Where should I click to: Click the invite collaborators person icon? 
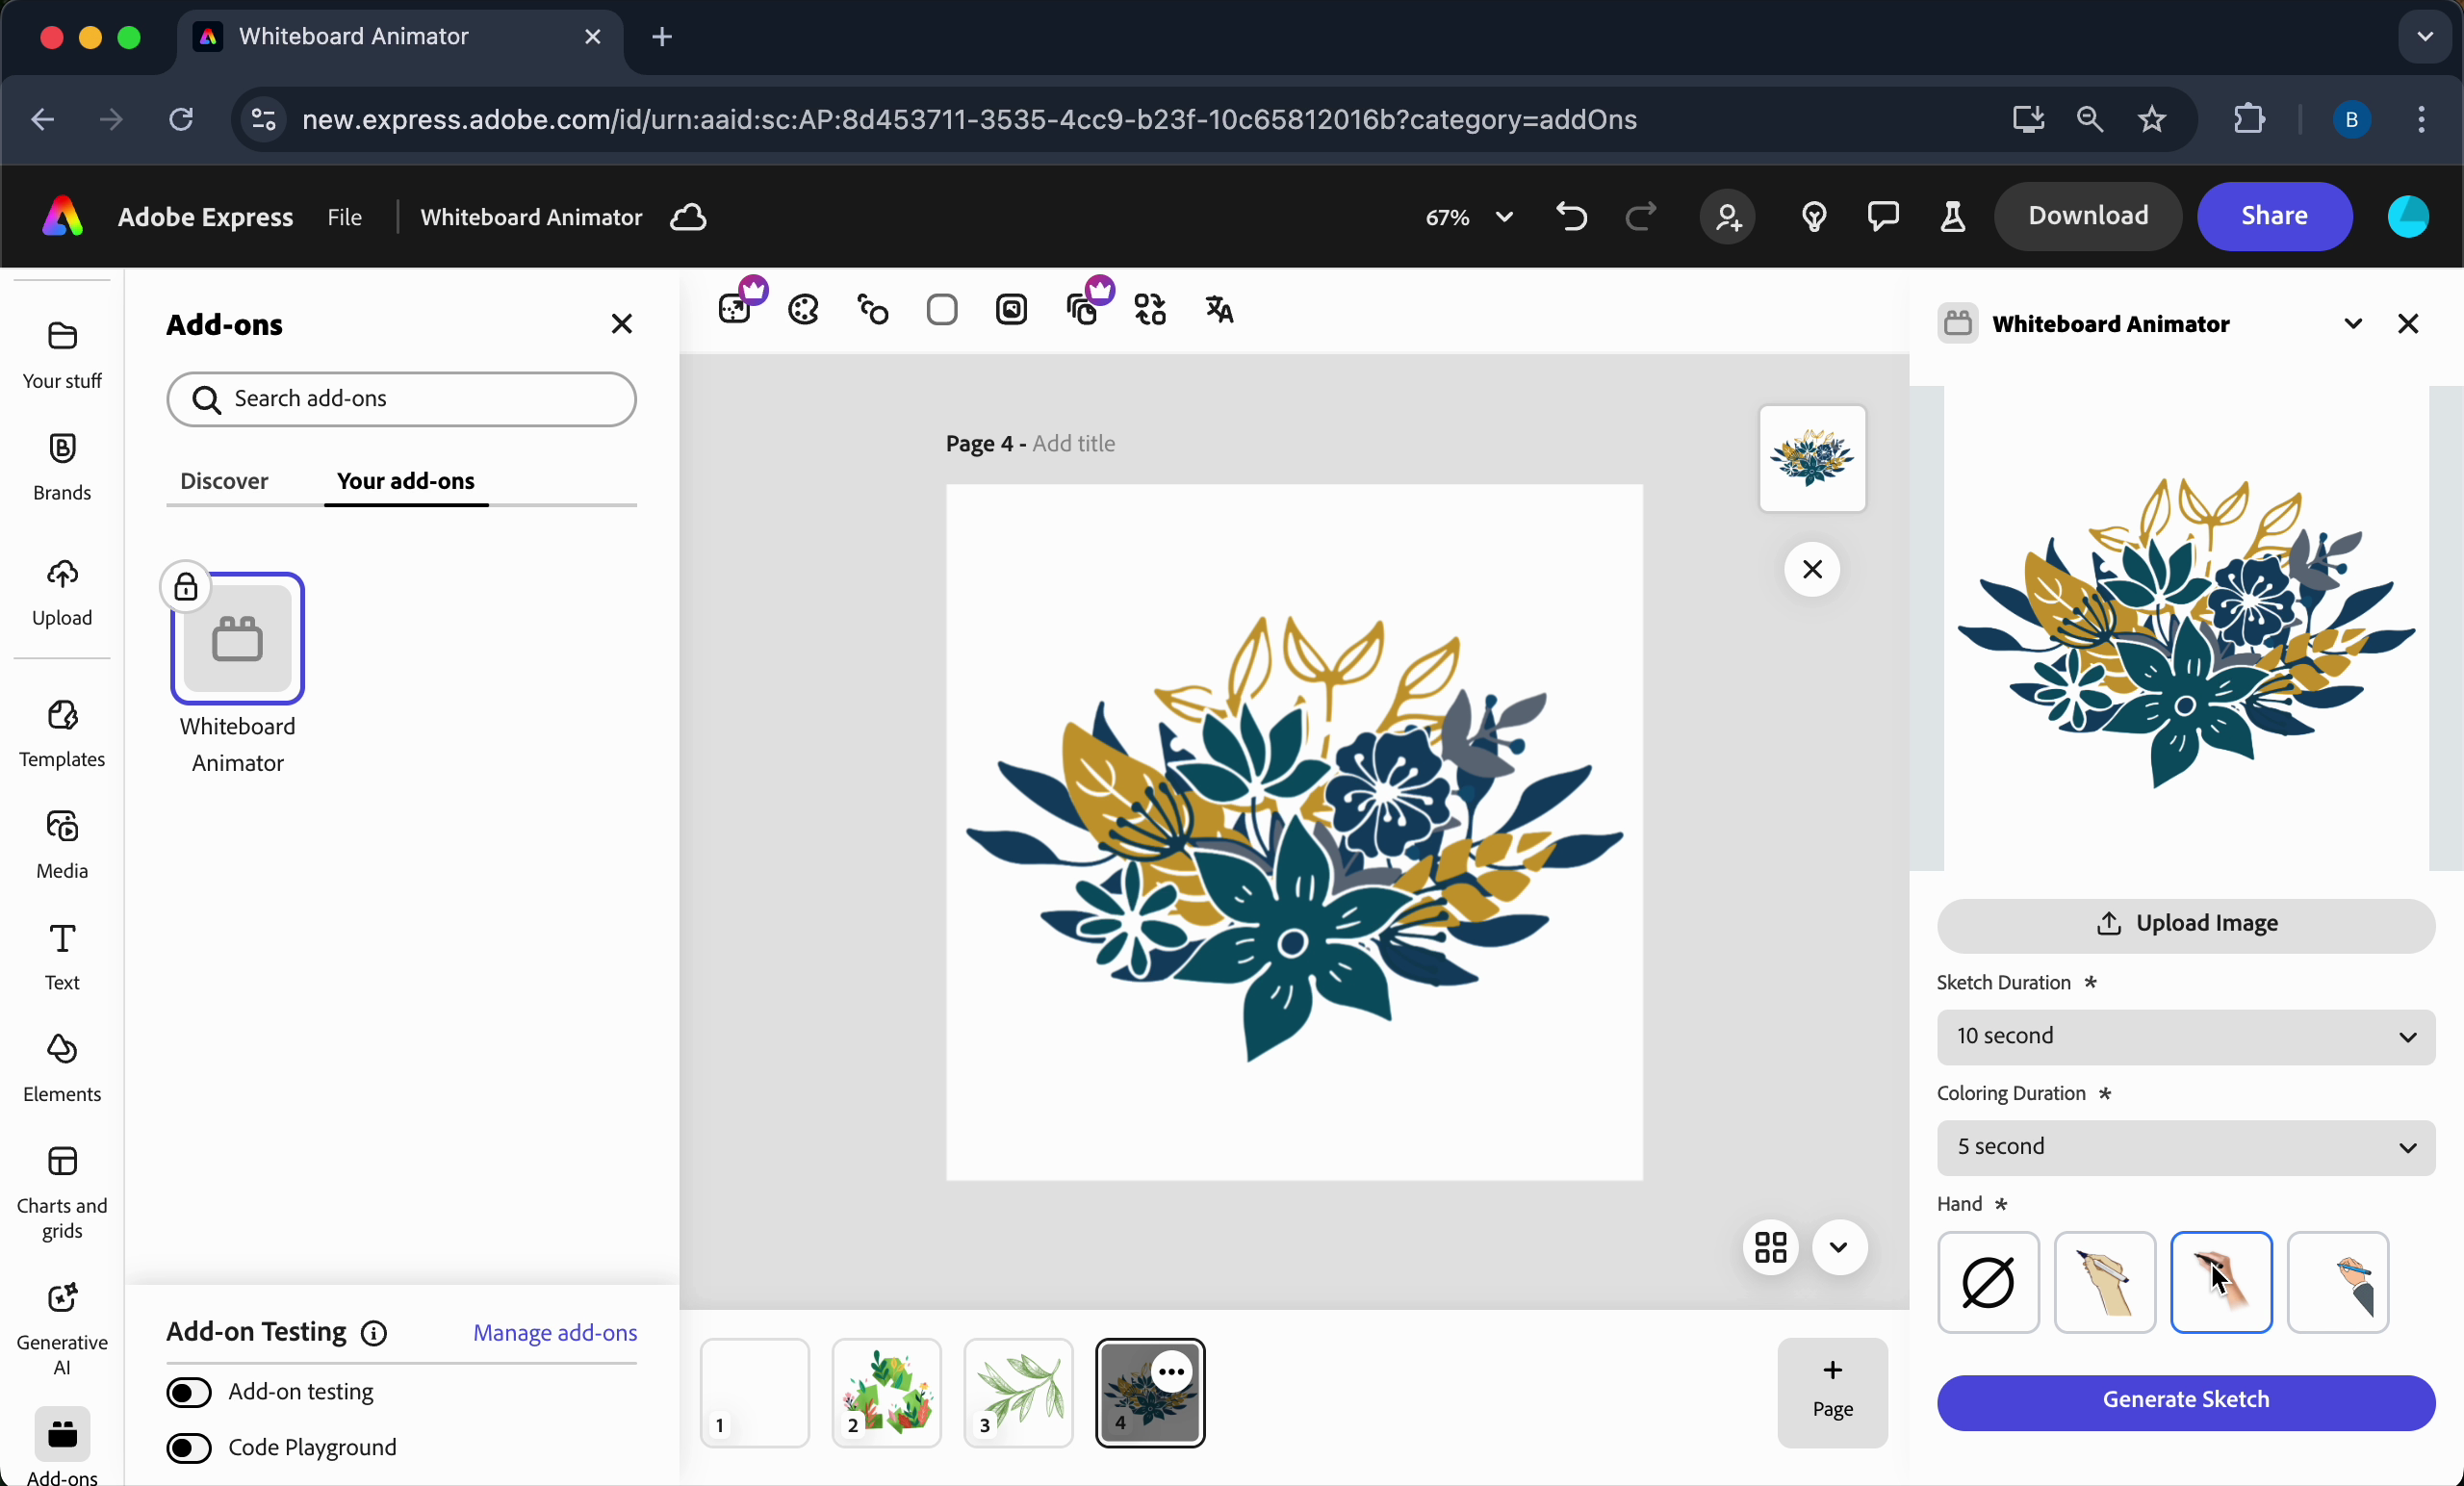[x=1728, y=216]
